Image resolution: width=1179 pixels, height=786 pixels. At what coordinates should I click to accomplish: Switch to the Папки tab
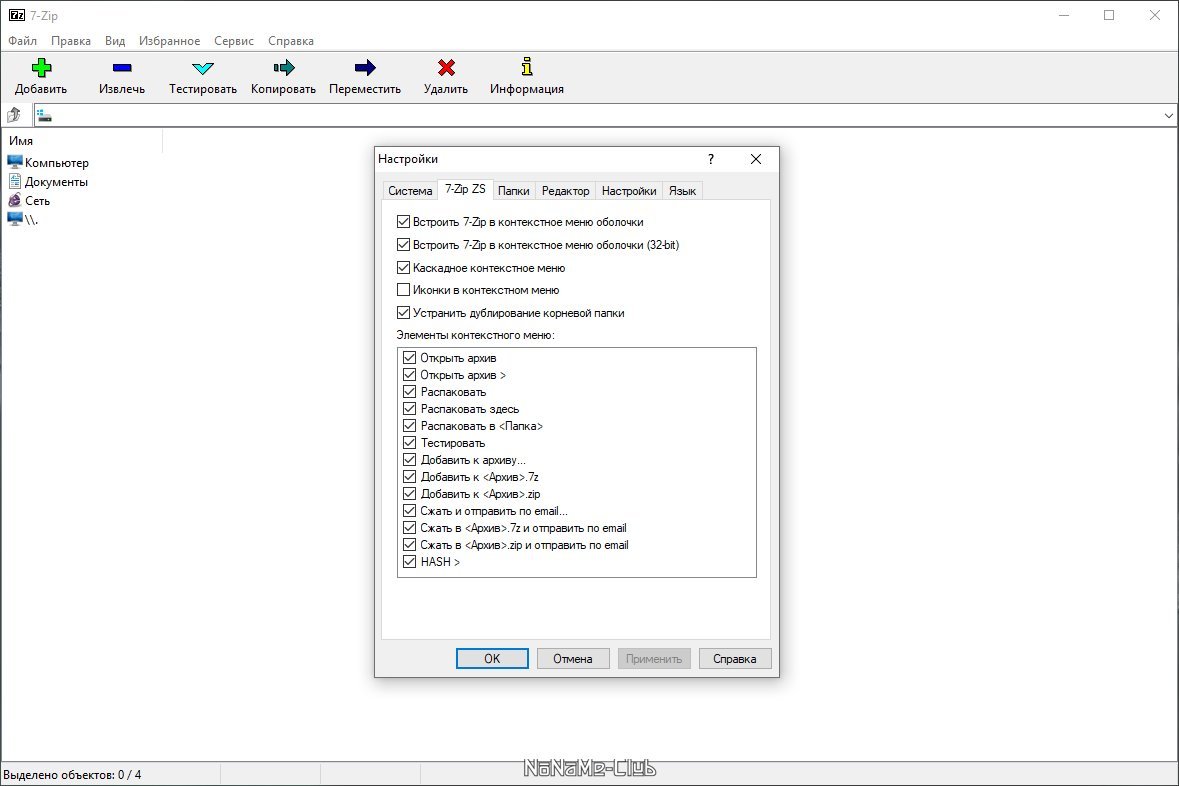[514, 191]
